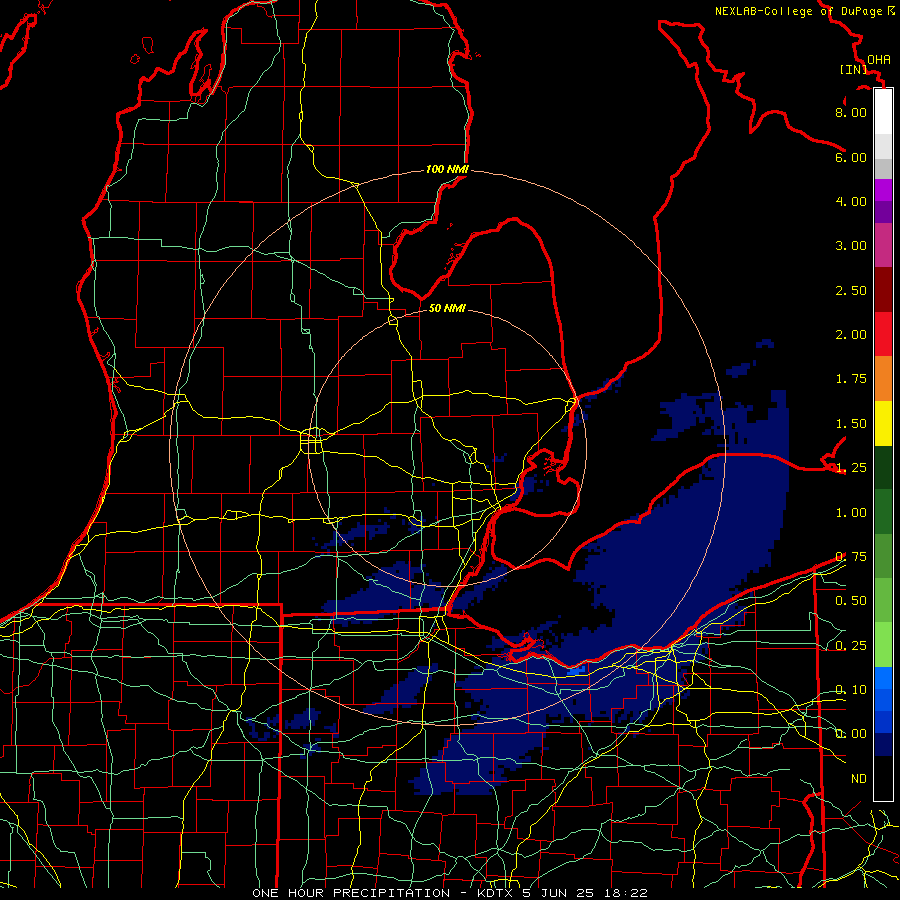The width and height of the screenshot is (900, 900).
Task: Pick the pink legend swatch beside 3.00
Action: [883, 246]
